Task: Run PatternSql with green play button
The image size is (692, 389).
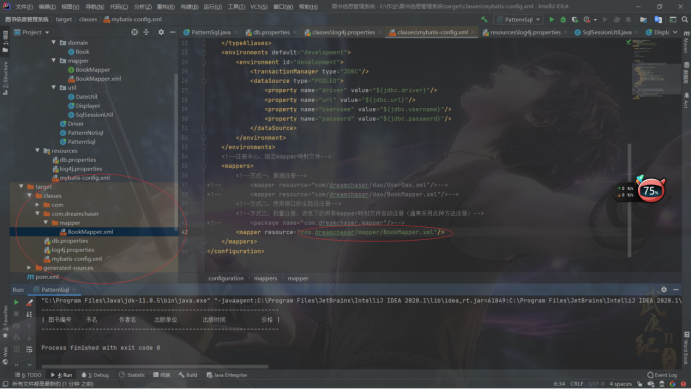Action: (x=551, y=19)
